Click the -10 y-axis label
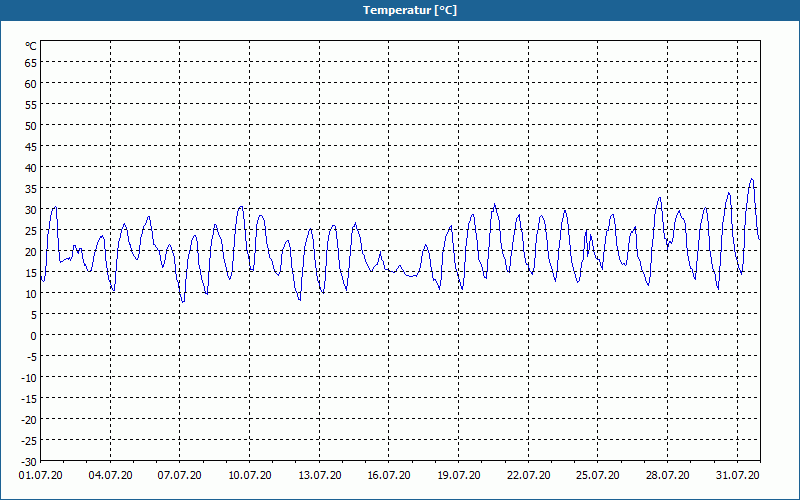Viewport: 800px width, 500px height. pyautogui.click(x=29, y=378)
